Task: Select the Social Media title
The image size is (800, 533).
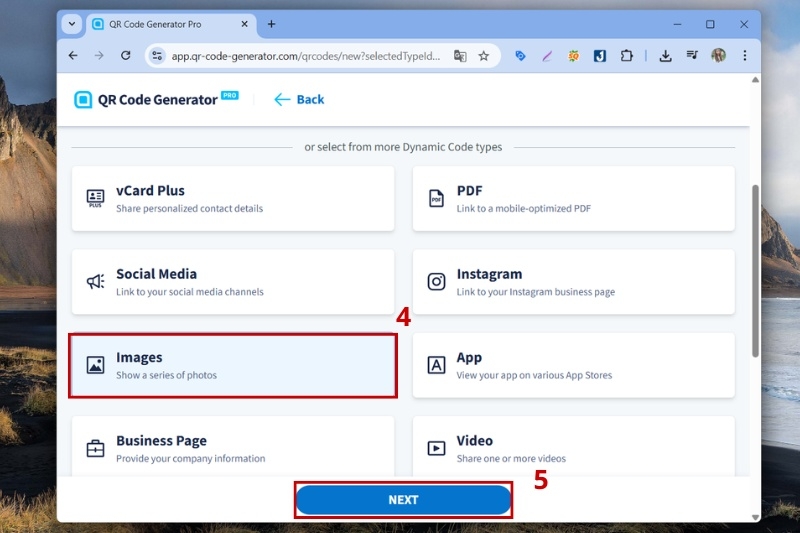Action: click(x=156, y=274)
